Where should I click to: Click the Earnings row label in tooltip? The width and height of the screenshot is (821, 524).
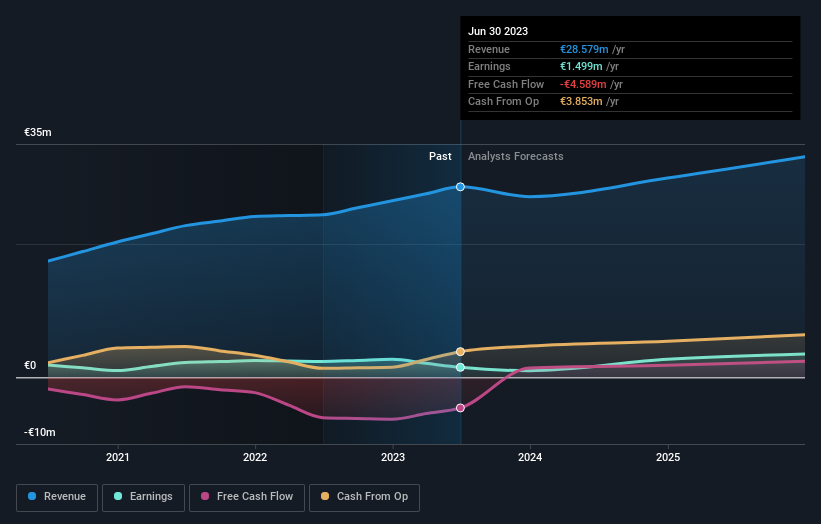coord(489,66)
